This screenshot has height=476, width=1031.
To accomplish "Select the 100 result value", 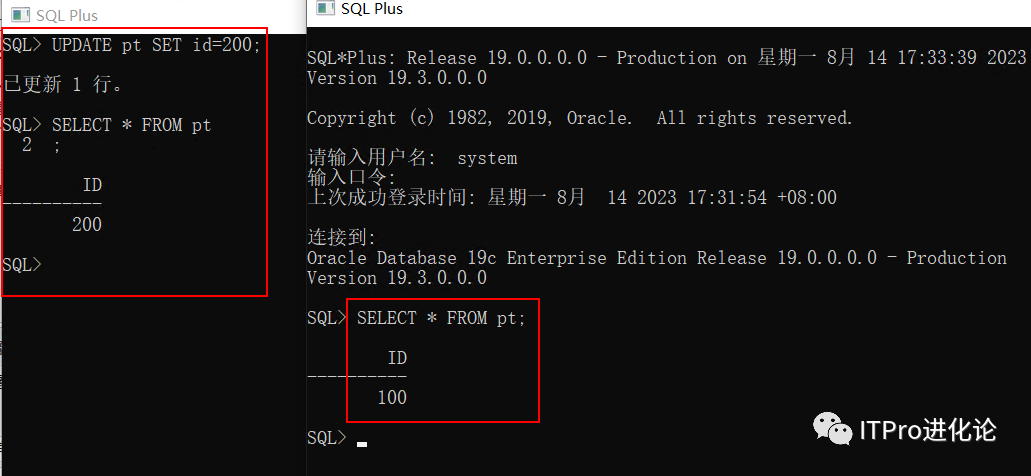I will click(x=392, y=397).
